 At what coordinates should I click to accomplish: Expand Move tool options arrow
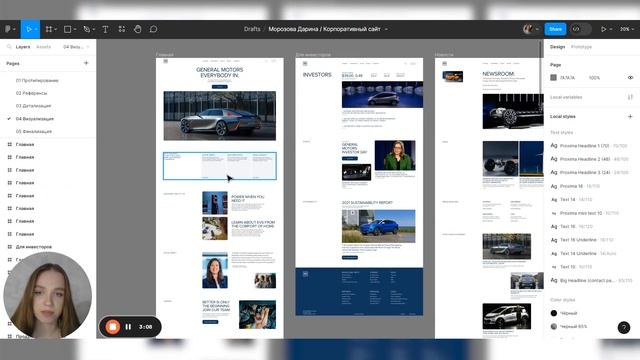pos(36,29)
